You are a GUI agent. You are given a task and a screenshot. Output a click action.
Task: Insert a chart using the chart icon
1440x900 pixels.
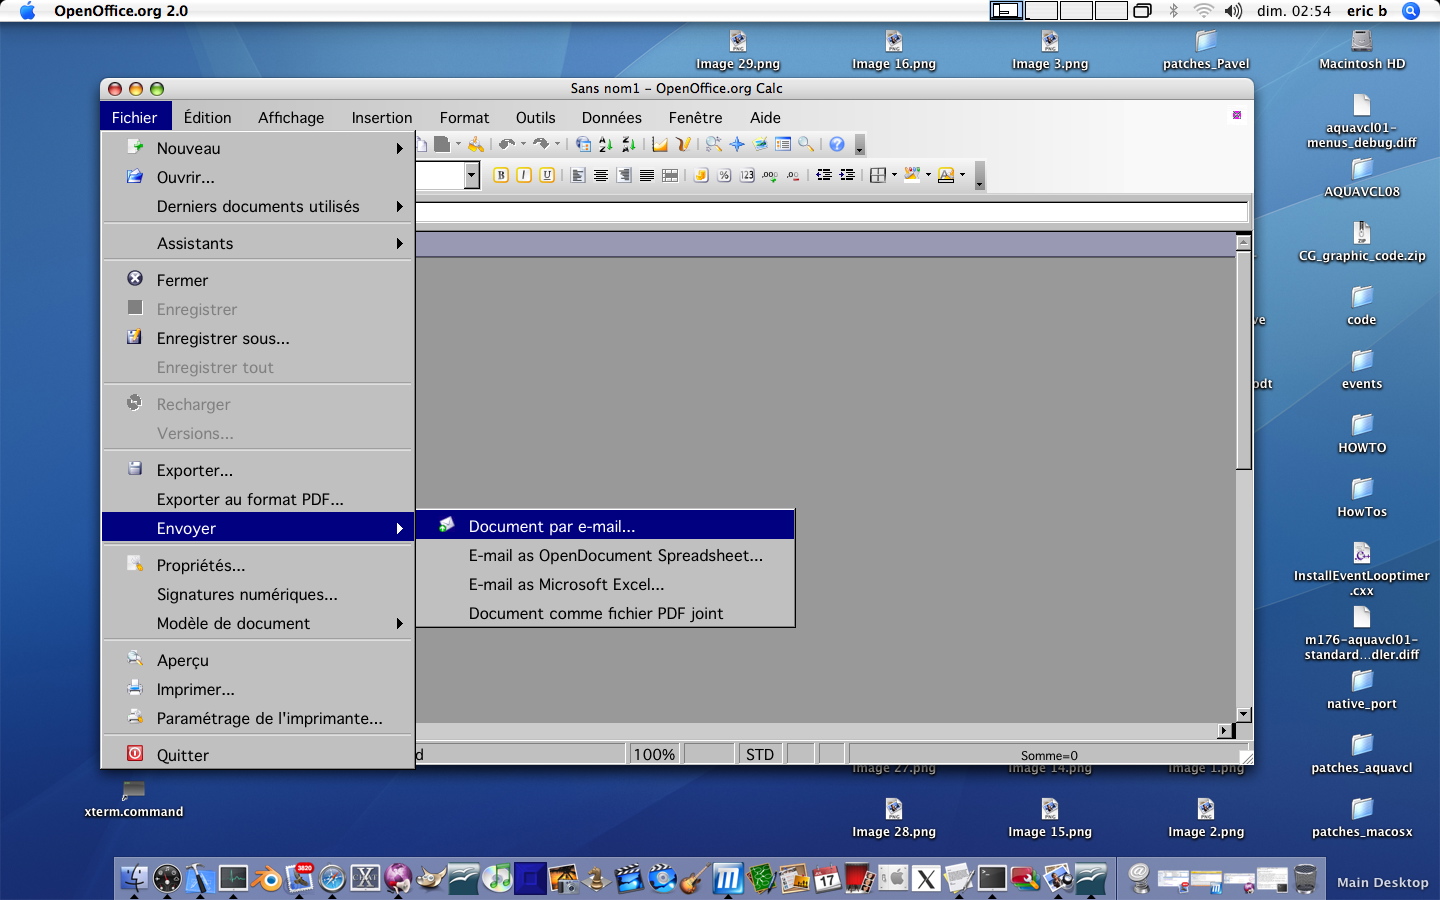pyautogui.click(x=660, y=145)
